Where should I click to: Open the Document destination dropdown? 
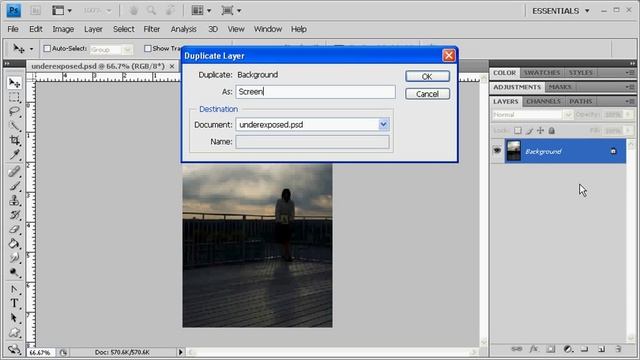point(383,124)
